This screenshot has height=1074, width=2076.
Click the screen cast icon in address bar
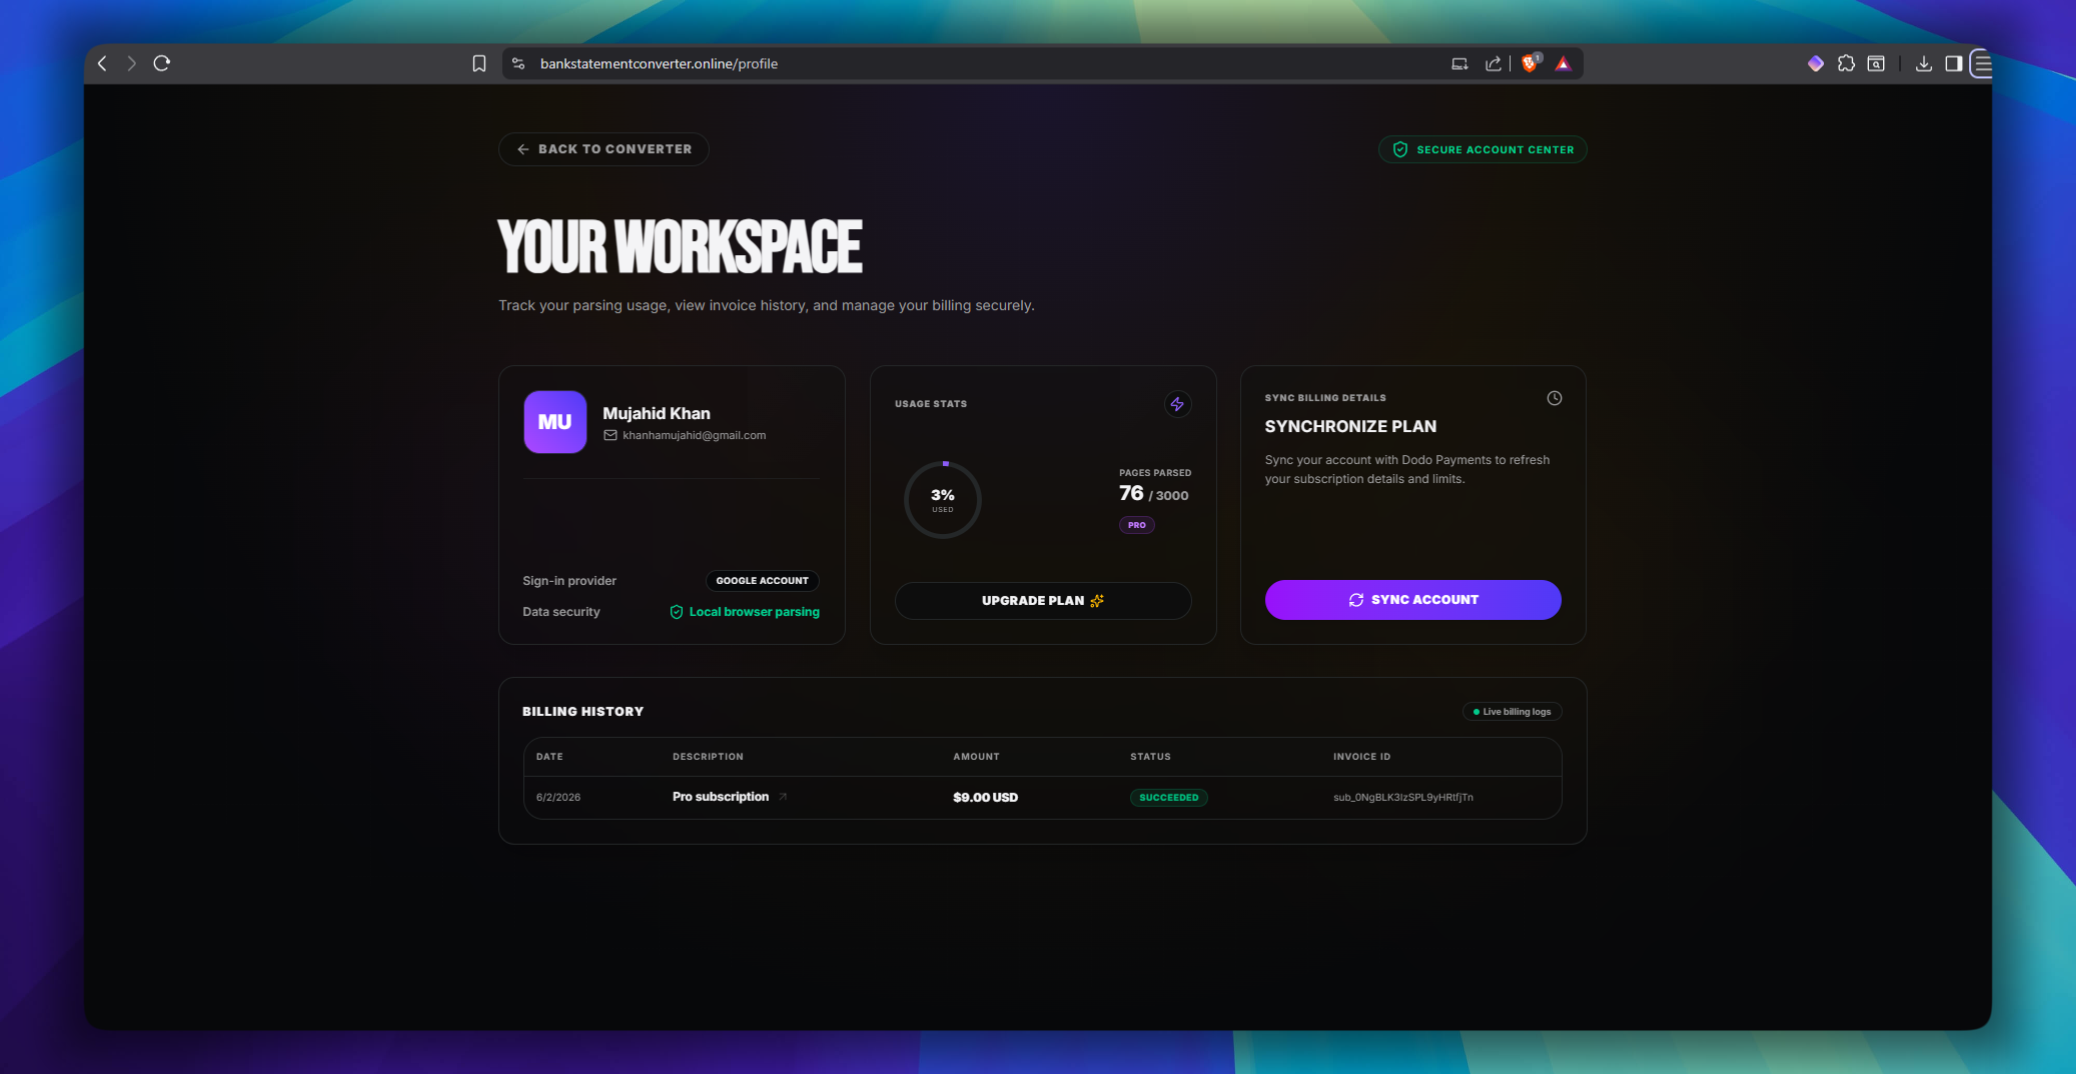1460,63
